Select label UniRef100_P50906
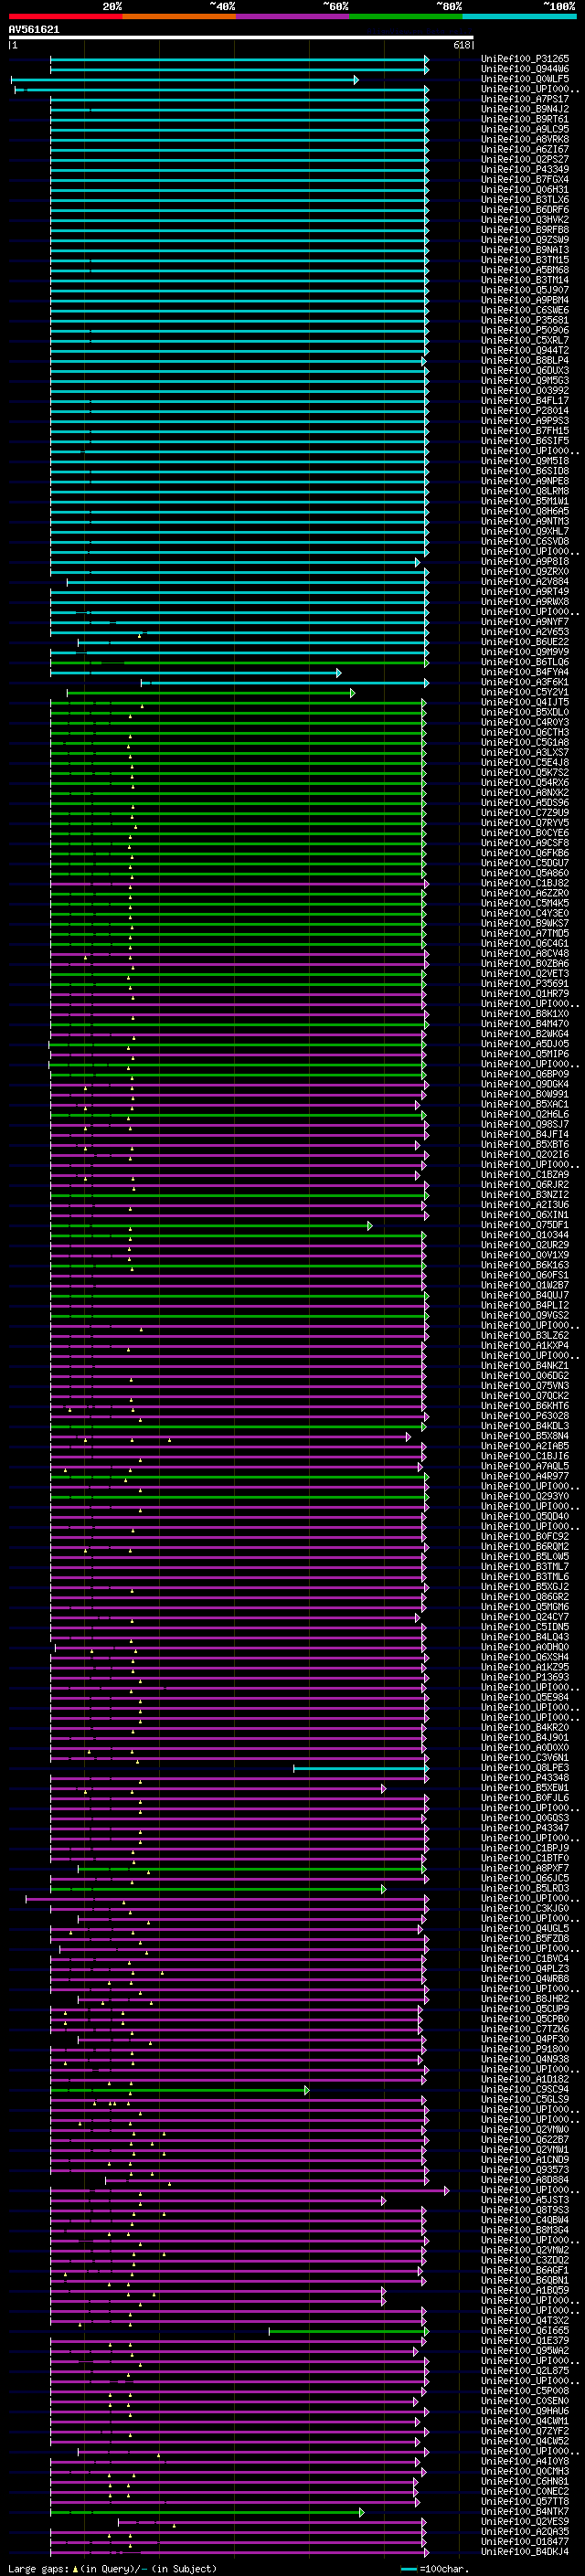 pos(525,330)
